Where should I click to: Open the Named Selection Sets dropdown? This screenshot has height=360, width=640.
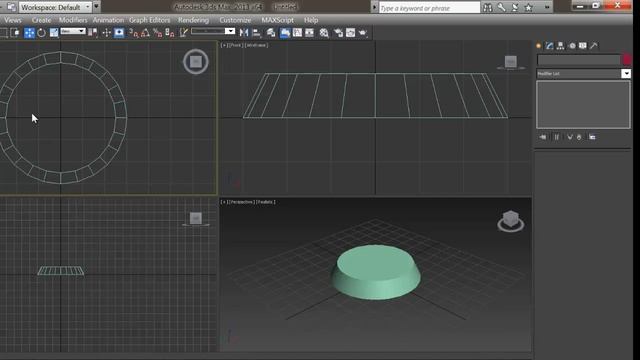[213, 31]
